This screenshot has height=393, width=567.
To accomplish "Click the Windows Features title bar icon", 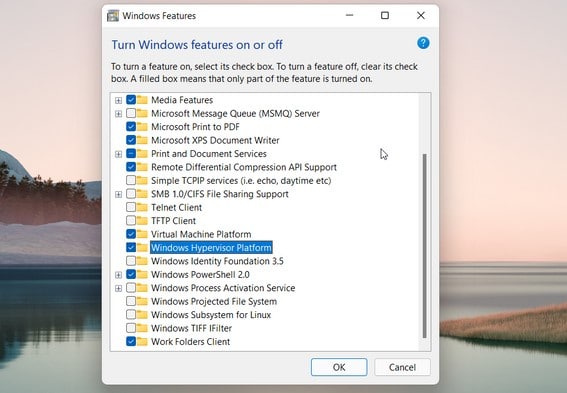I will coord(113,16).
